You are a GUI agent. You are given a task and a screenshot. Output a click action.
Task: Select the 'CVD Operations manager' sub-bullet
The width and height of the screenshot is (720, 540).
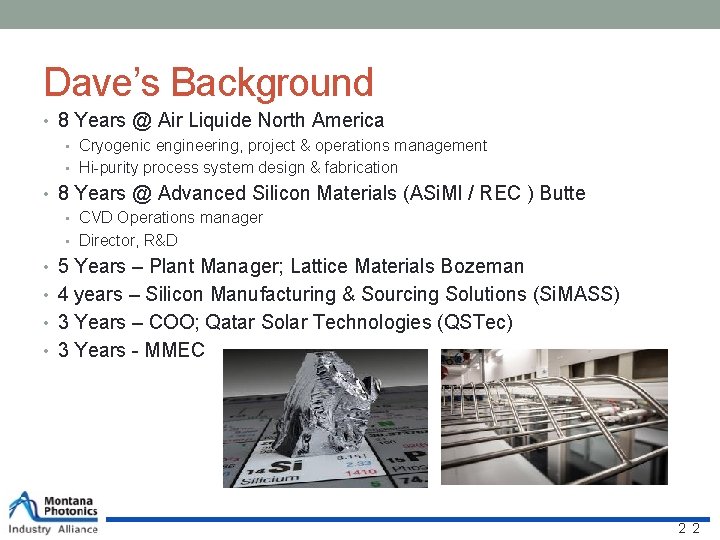tap(171, 217)
